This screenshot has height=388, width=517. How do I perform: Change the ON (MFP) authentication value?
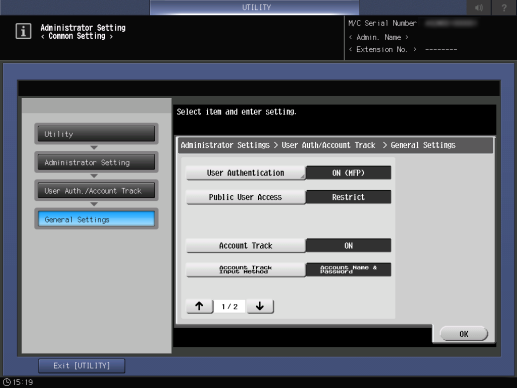point(348,173)
